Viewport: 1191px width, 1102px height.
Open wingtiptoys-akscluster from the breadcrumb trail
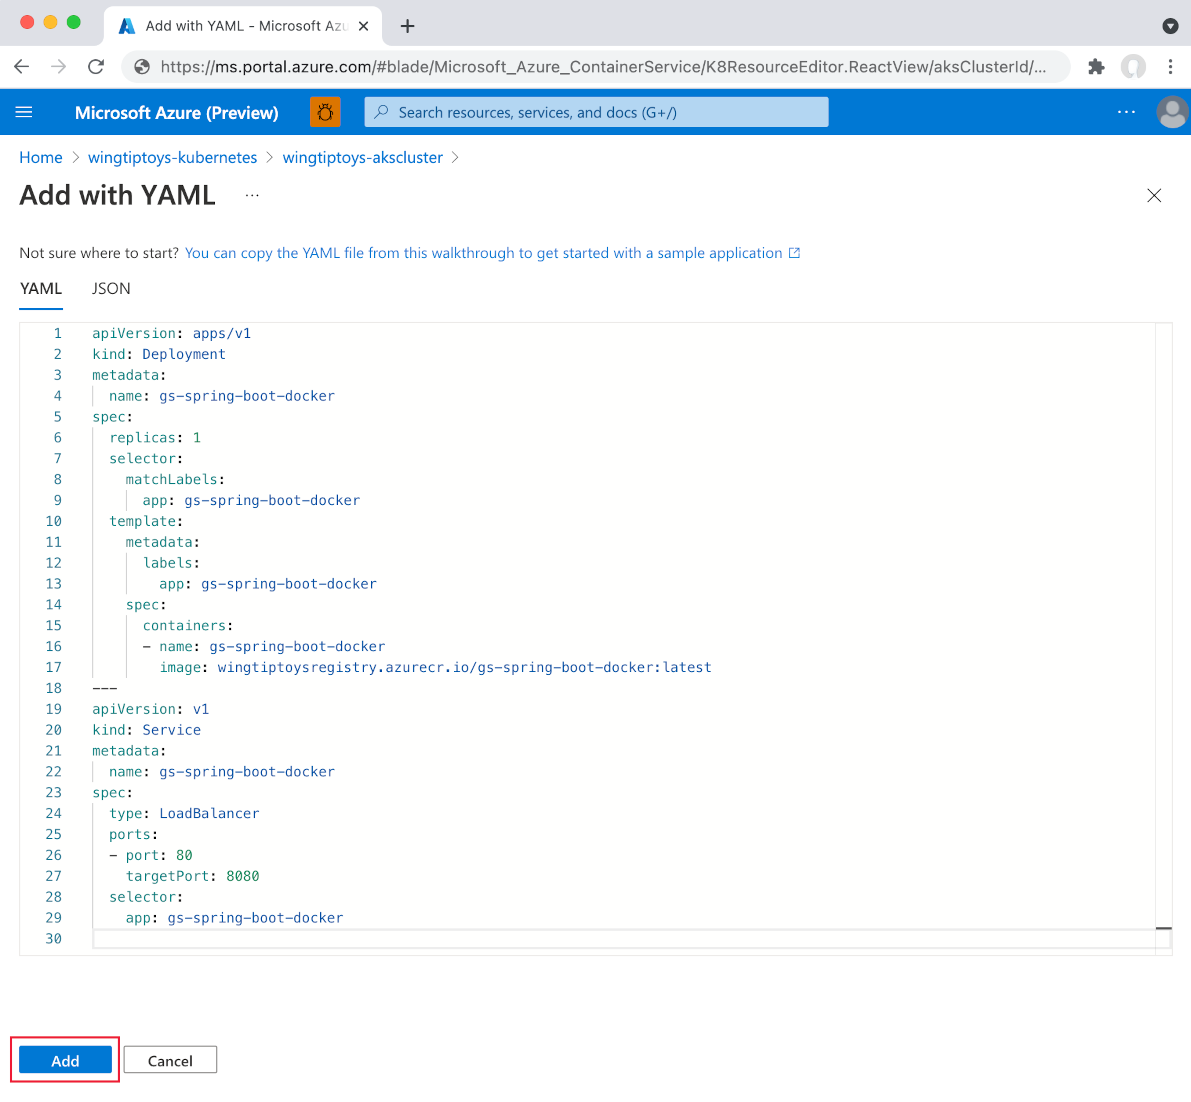[362, 157]
